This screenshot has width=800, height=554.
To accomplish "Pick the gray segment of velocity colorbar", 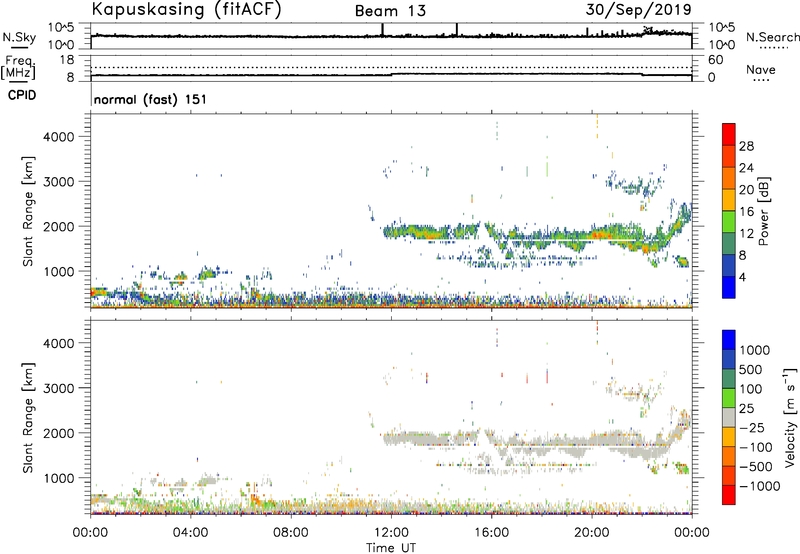I will point(729,418).
